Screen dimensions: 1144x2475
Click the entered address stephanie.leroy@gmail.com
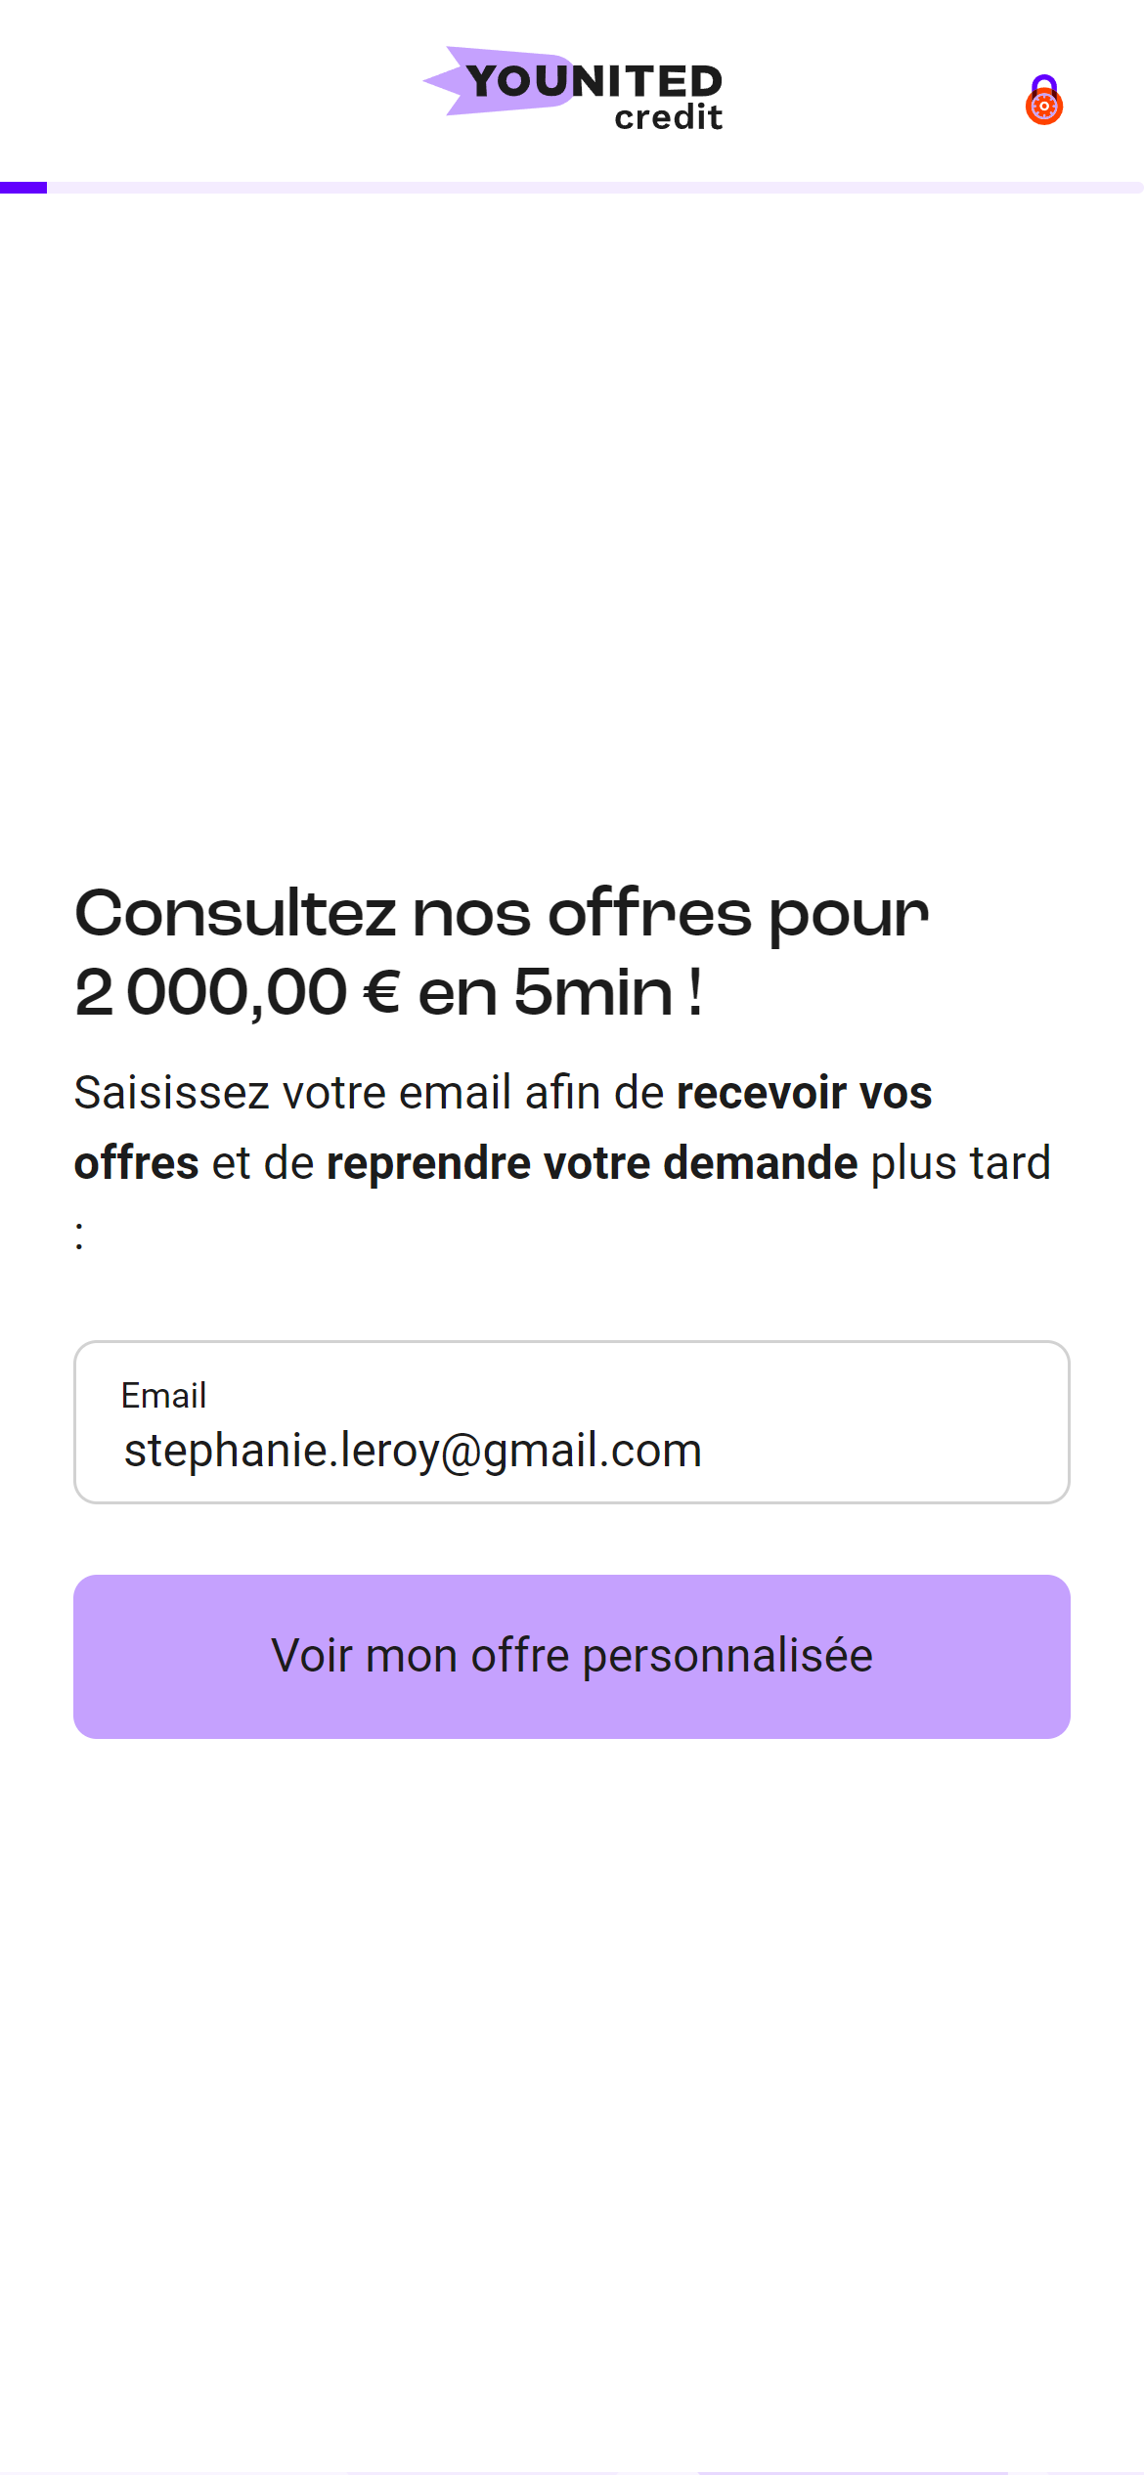[x=413, y=1450]
